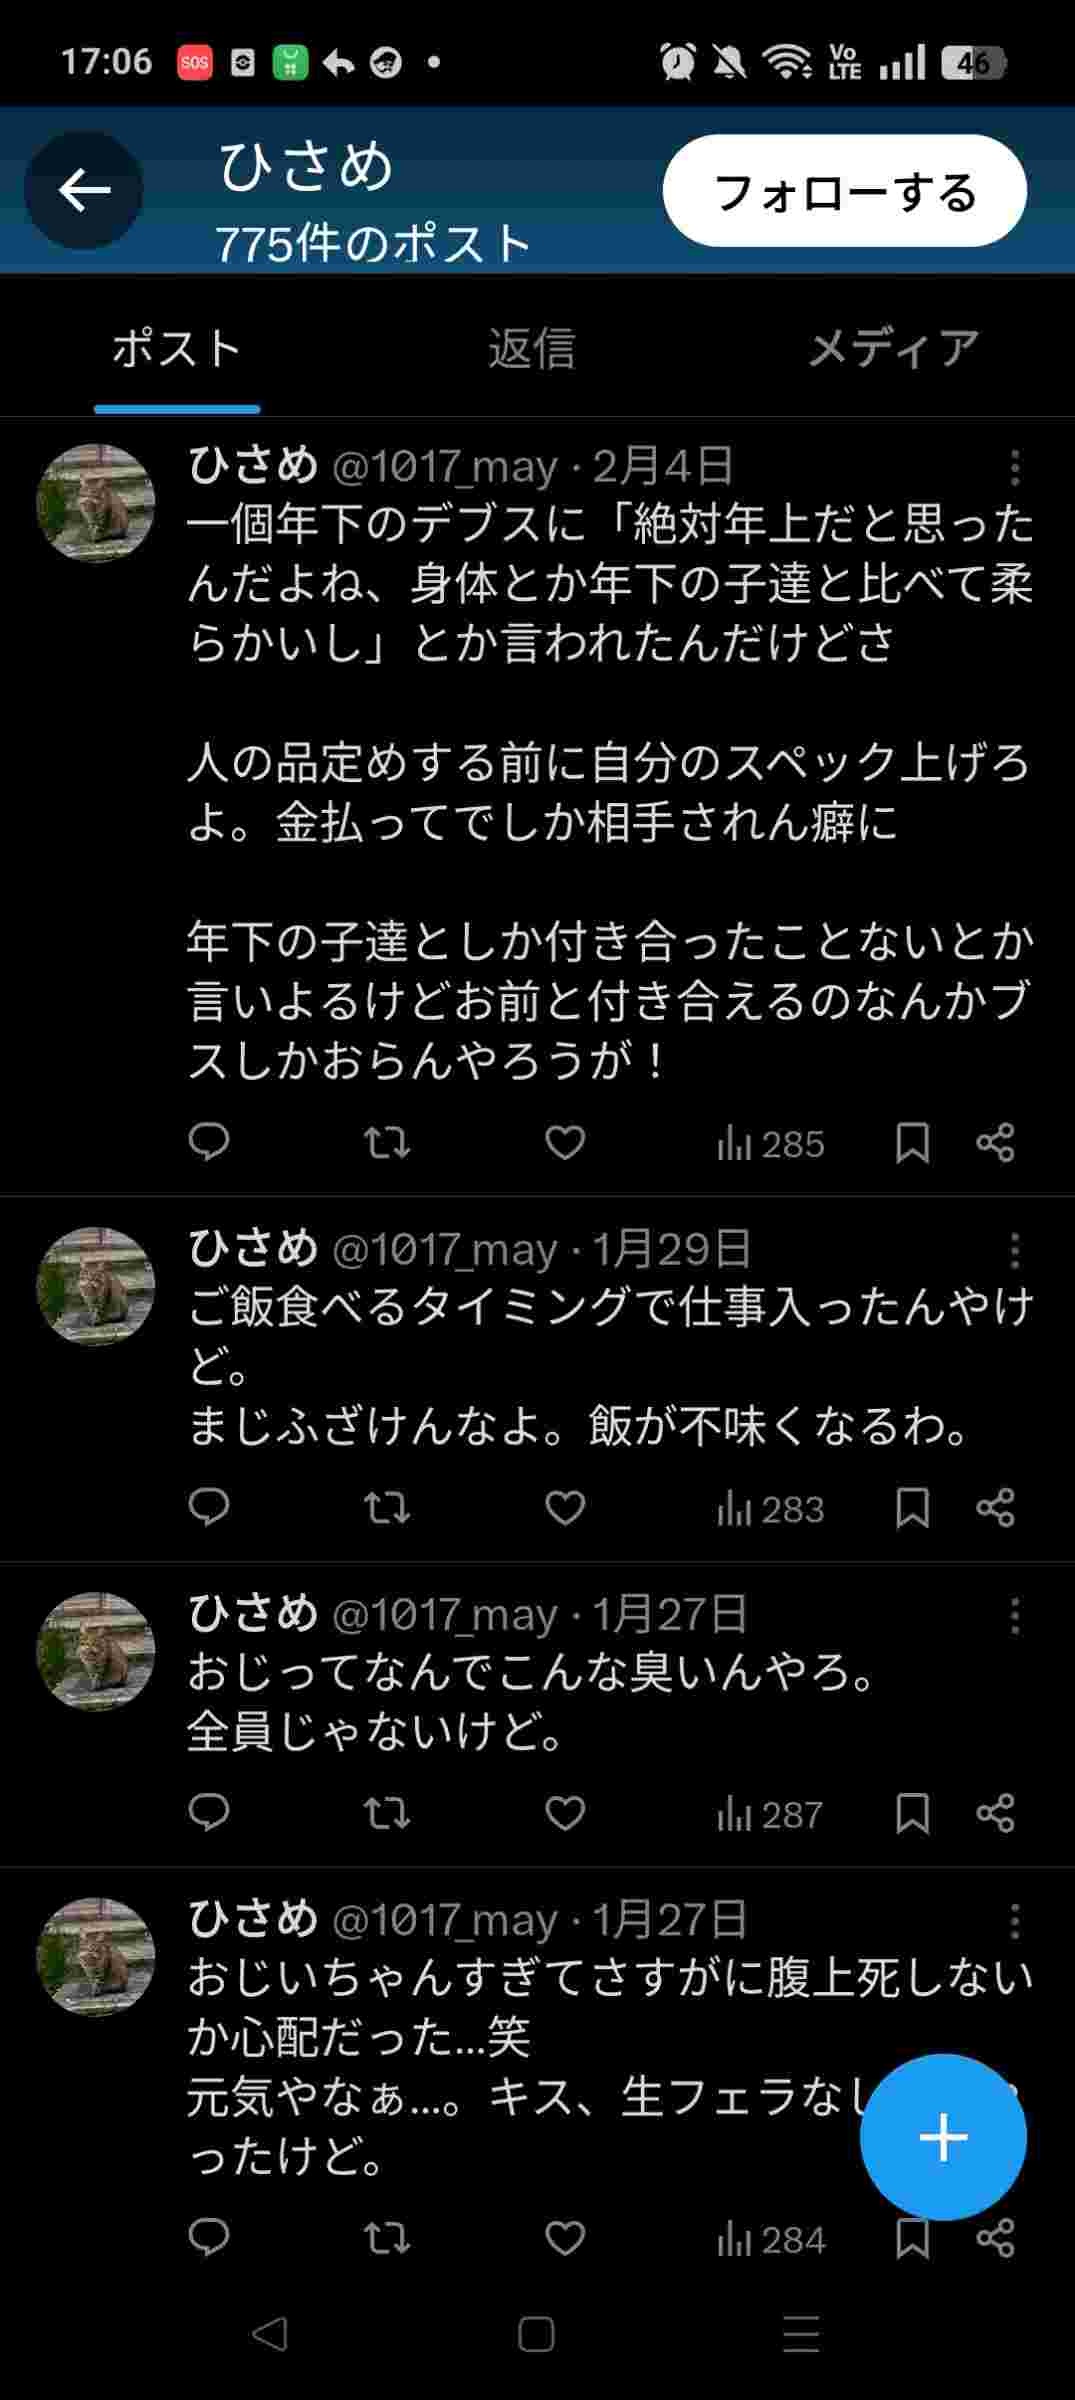Screen dimensions: 1075x2400
Task: Repost the 2月4日 post
Action: pyautogui.click(x=386, y=1142)
